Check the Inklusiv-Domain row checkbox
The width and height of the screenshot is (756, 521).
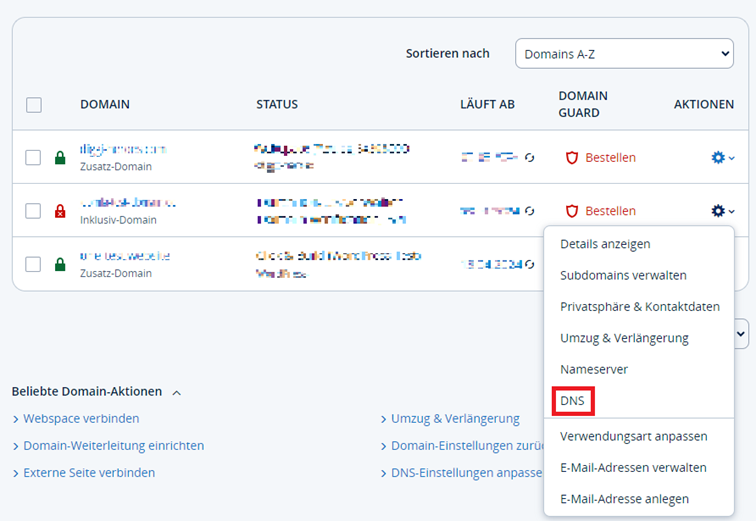[x=33, y=211]
